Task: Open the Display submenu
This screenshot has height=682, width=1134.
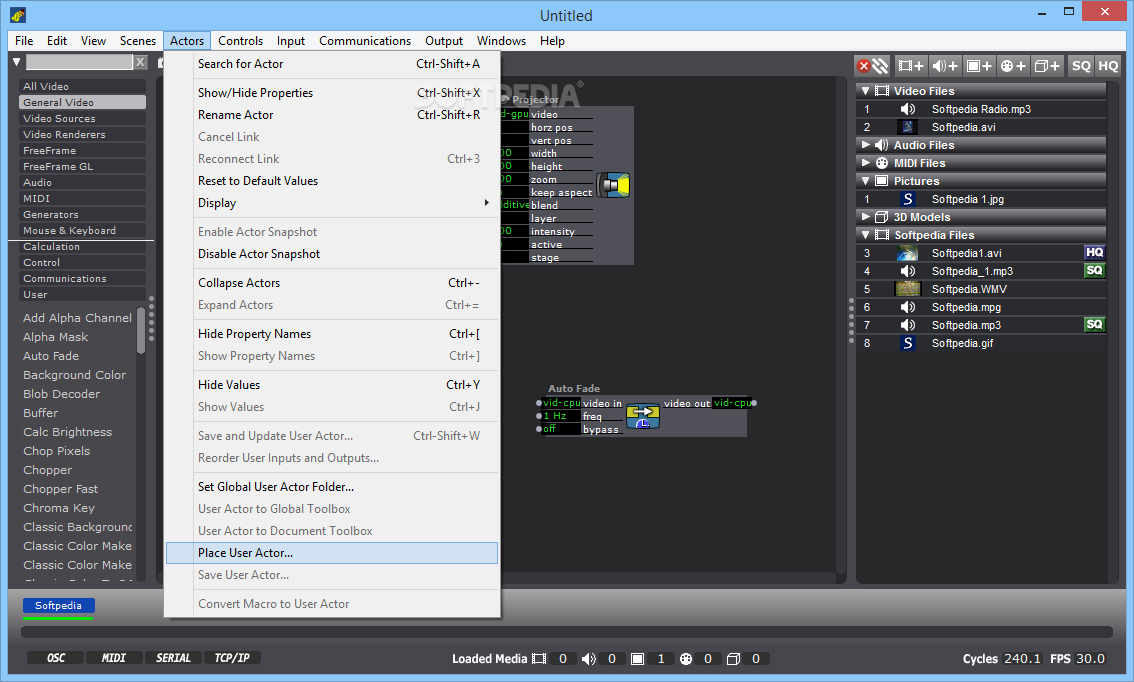Action: 332,203
